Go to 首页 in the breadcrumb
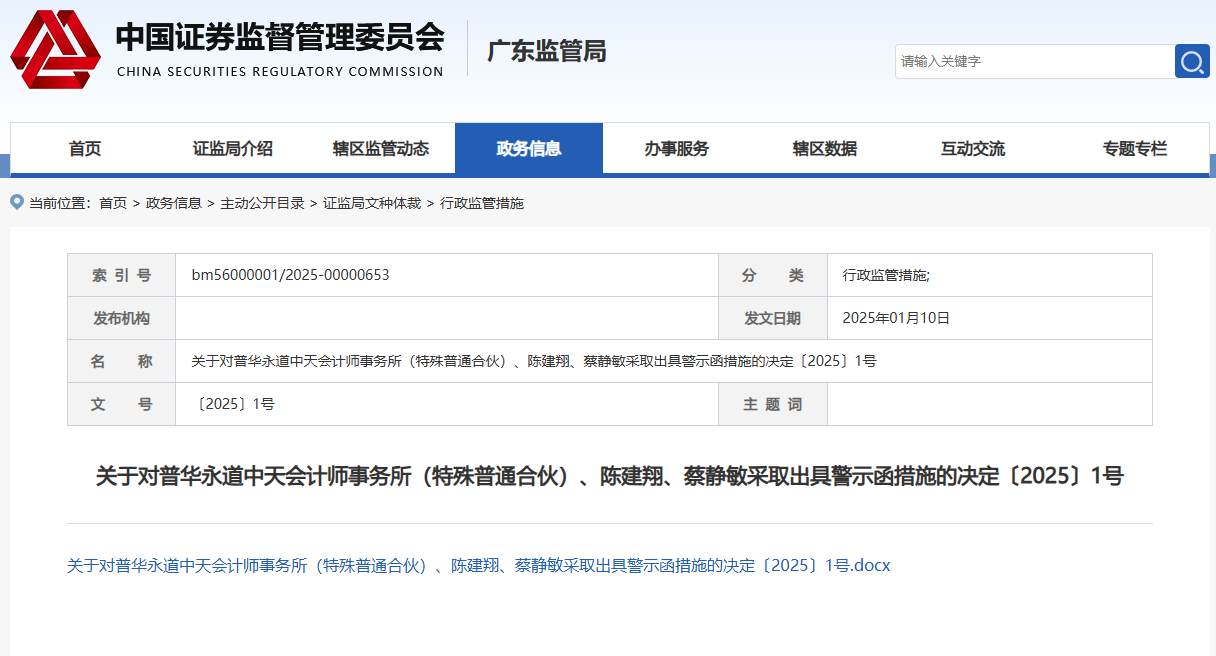Viewport: 1216px width, 656px height. tap(113, 203)
